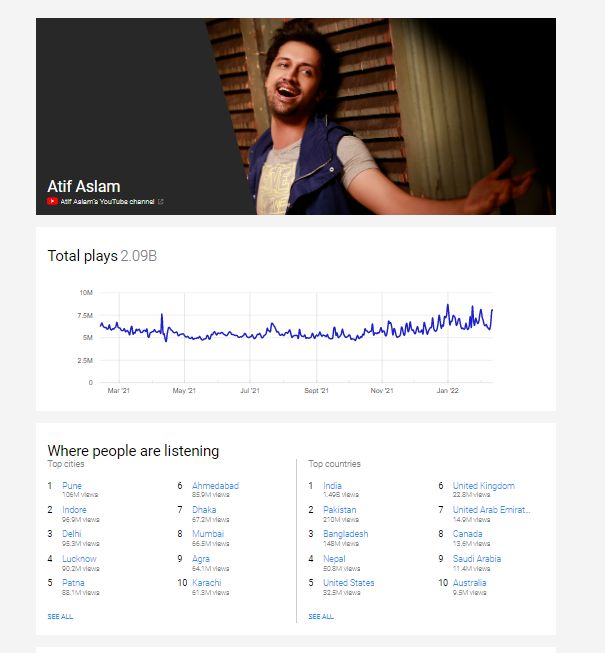Click See All under top cities

pos(60,616)
